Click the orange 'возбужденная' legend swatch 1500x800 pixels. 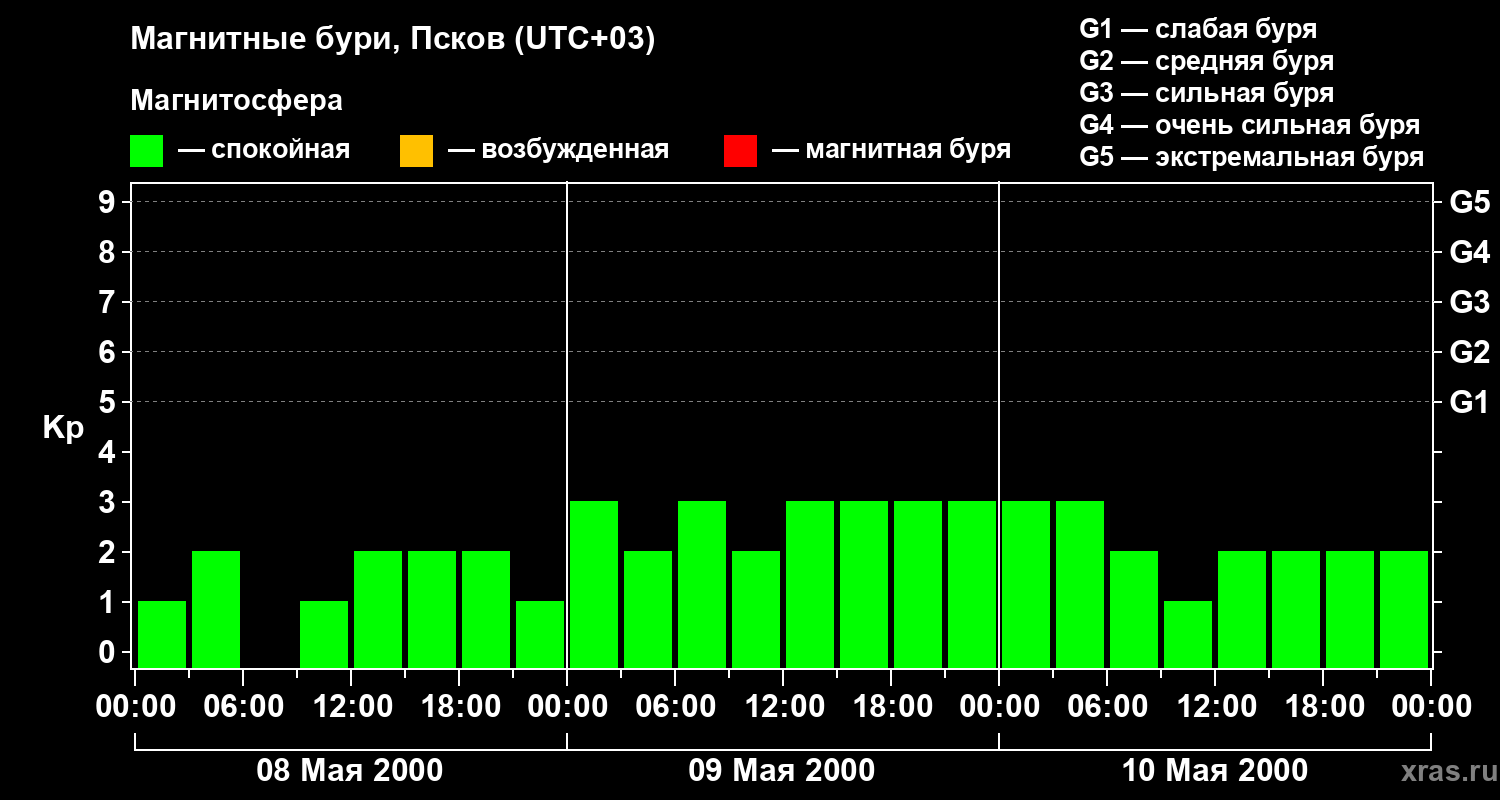click(416, 151)
